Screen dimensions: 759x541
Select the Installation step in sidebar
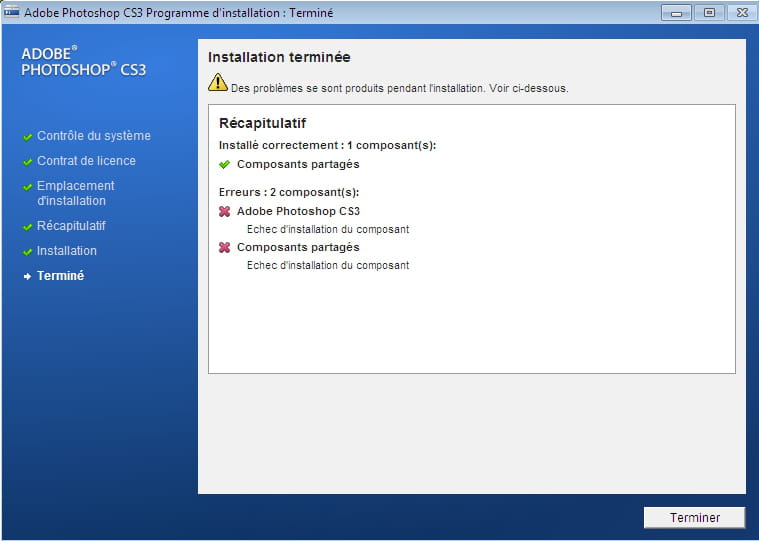pos(67,251)
